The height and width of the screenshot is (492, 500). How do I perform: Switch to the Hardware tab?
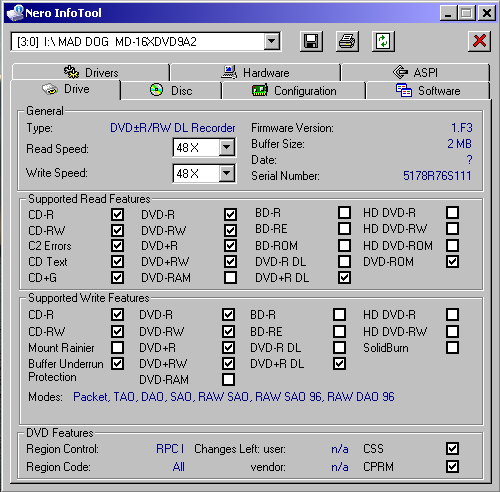(x=255, y=72)
